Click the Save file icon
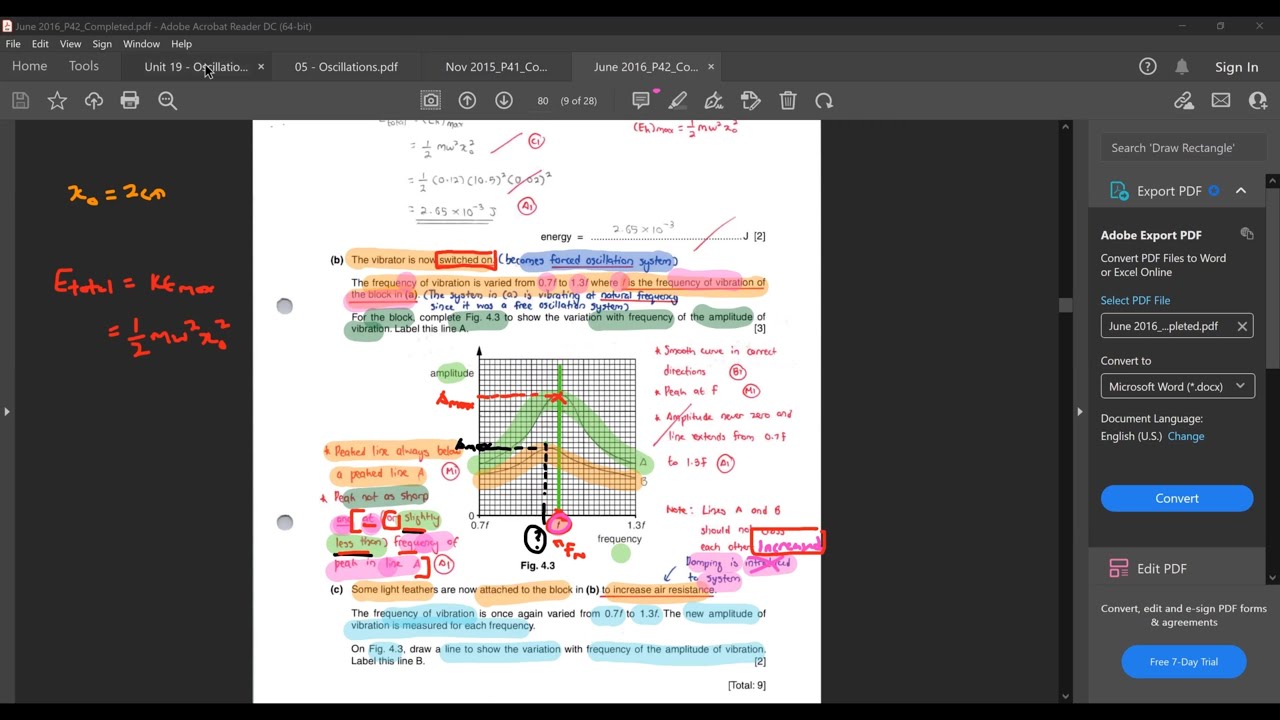 tap(20, 100)
